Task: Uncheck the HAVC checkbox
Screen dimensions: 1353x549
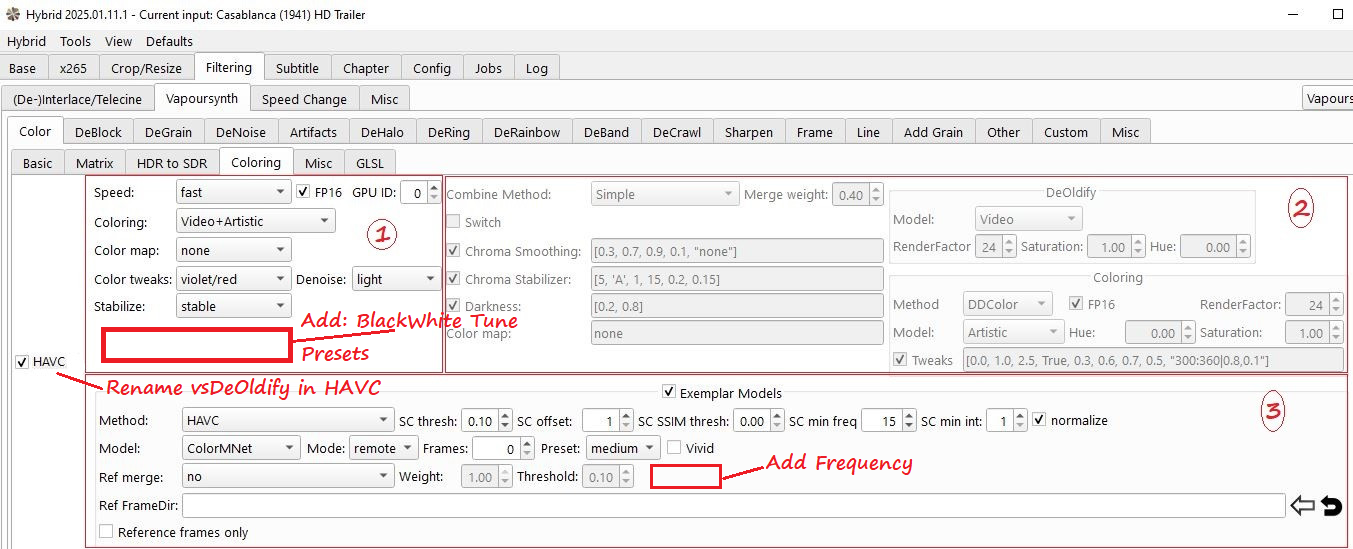Action: coord(23,362)
